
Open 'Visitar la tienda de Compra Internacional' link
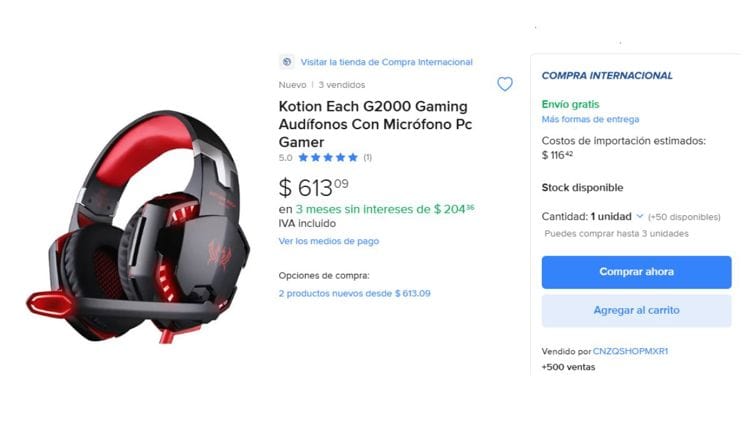[386, 62]
